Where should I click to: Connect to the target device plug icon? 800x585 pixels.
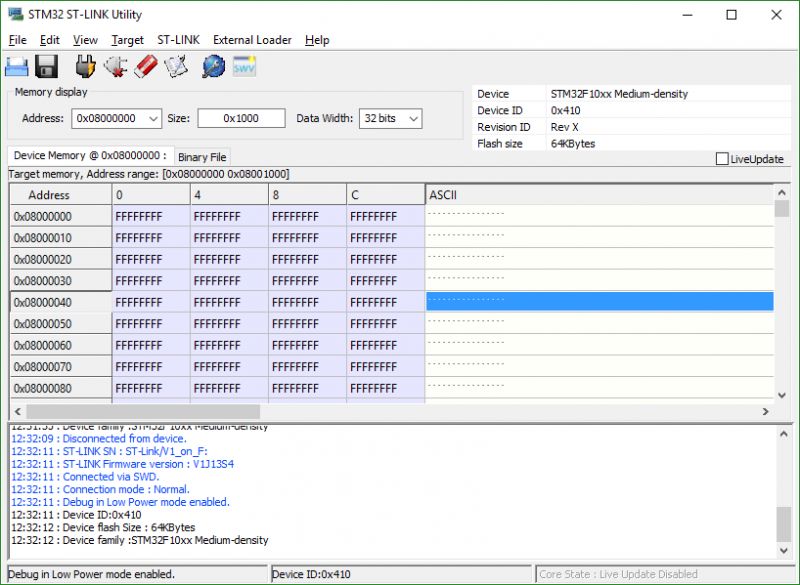(85, 65)
